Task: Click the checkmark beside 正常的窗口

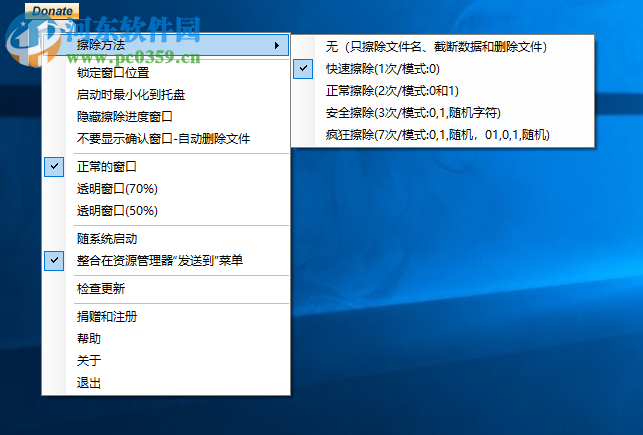Action: pos(54,167)
